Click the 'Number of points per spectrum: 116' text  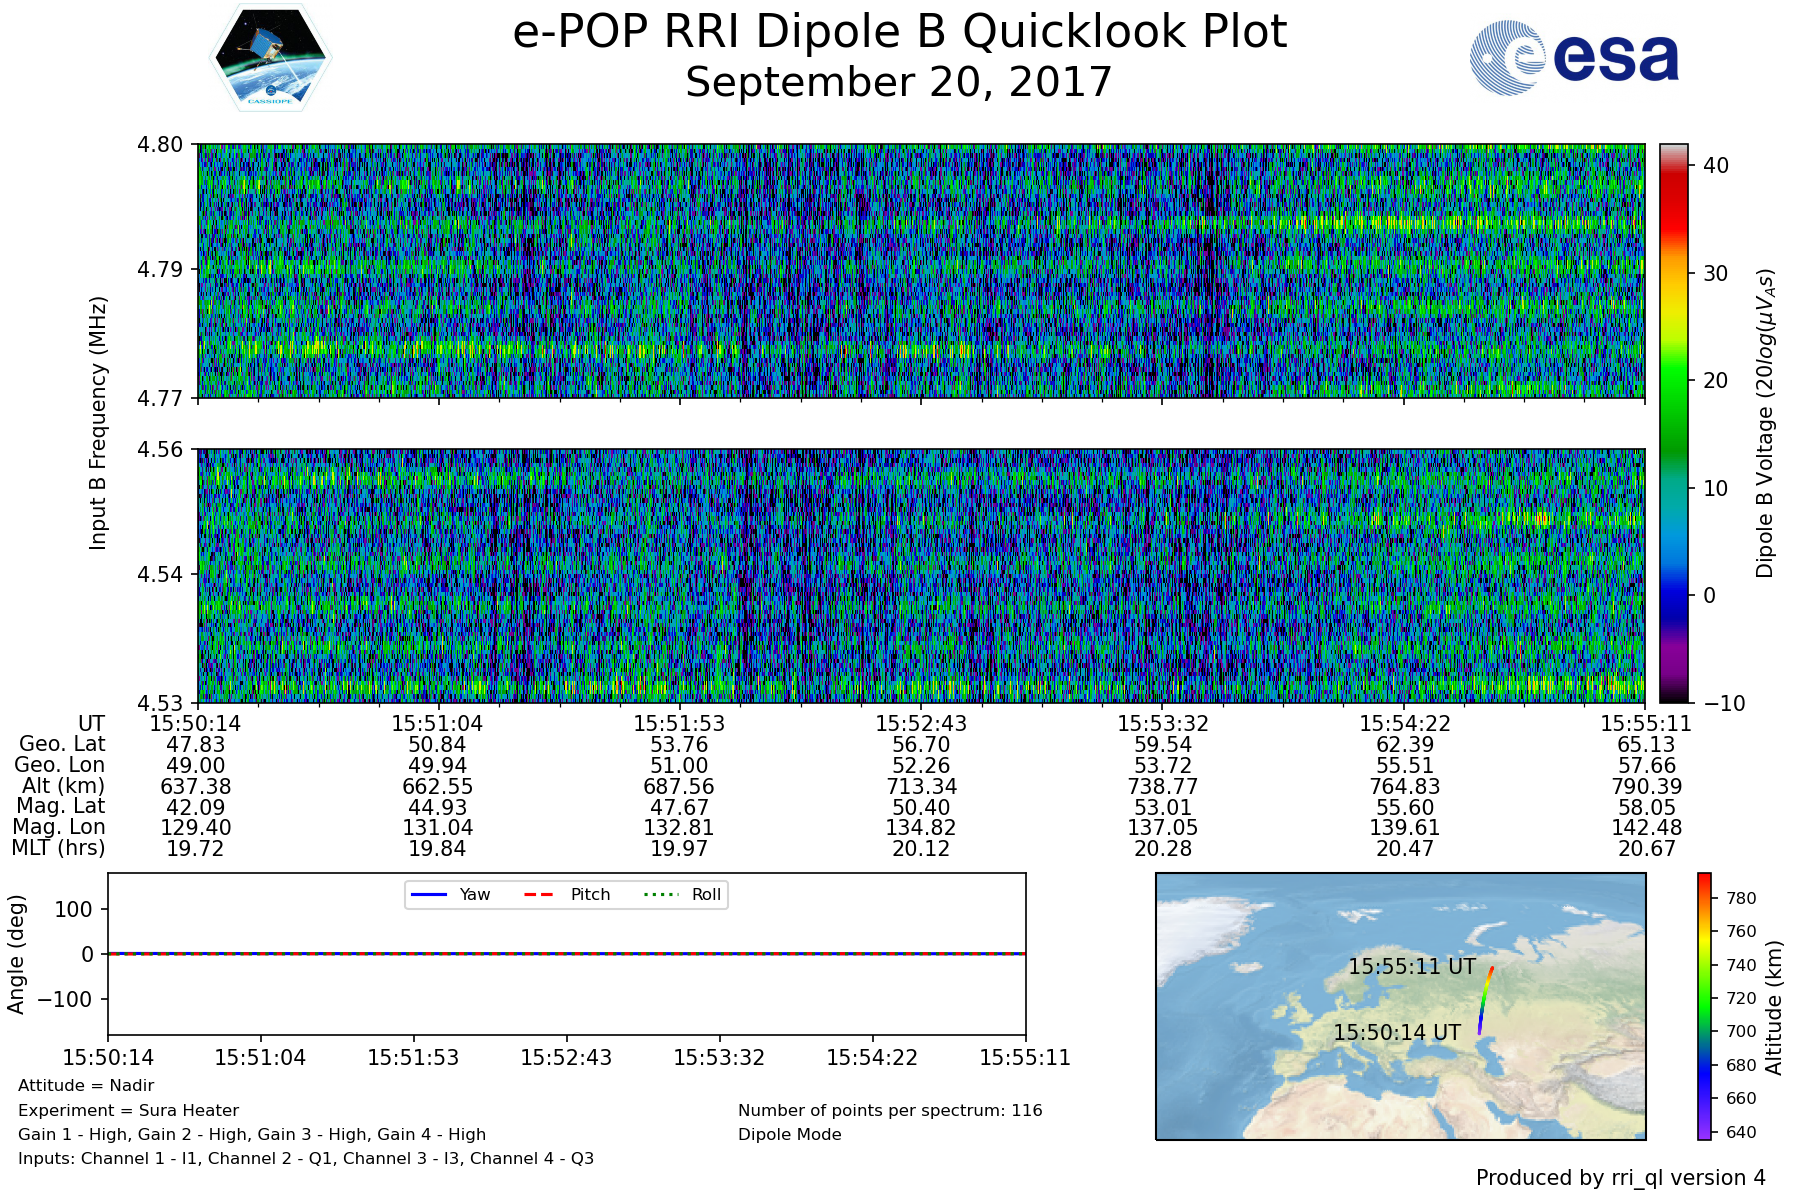(x=890, y=1110)
